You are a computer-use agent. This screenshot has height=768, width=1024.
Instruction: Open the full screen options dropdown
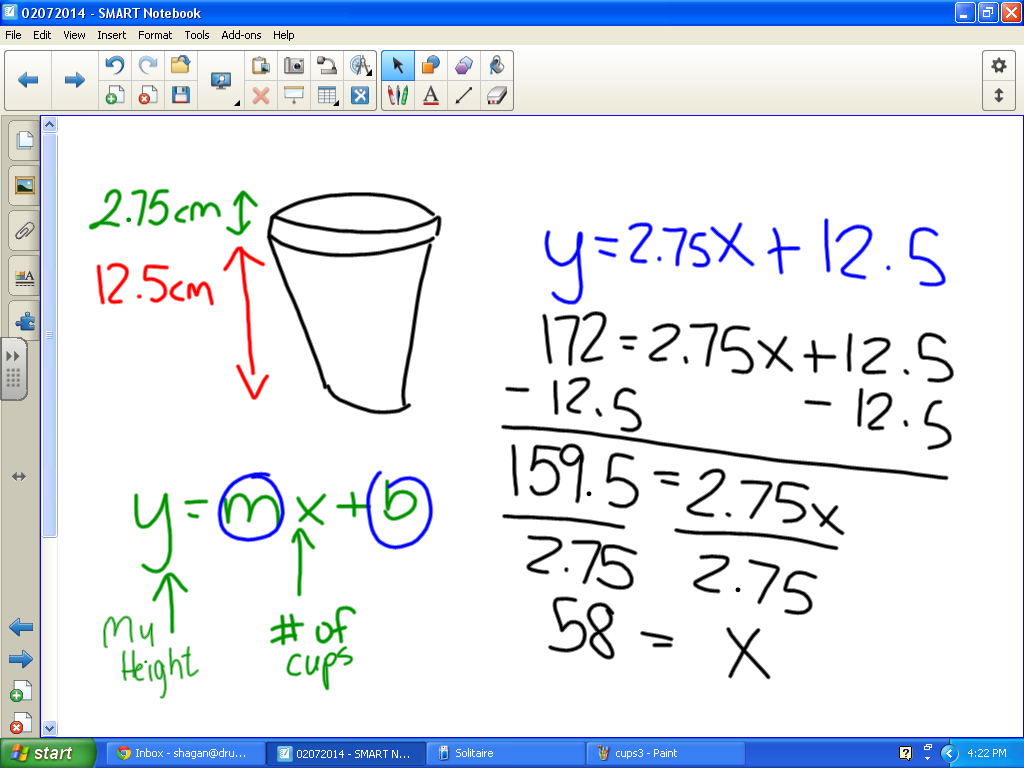point(237,102)
